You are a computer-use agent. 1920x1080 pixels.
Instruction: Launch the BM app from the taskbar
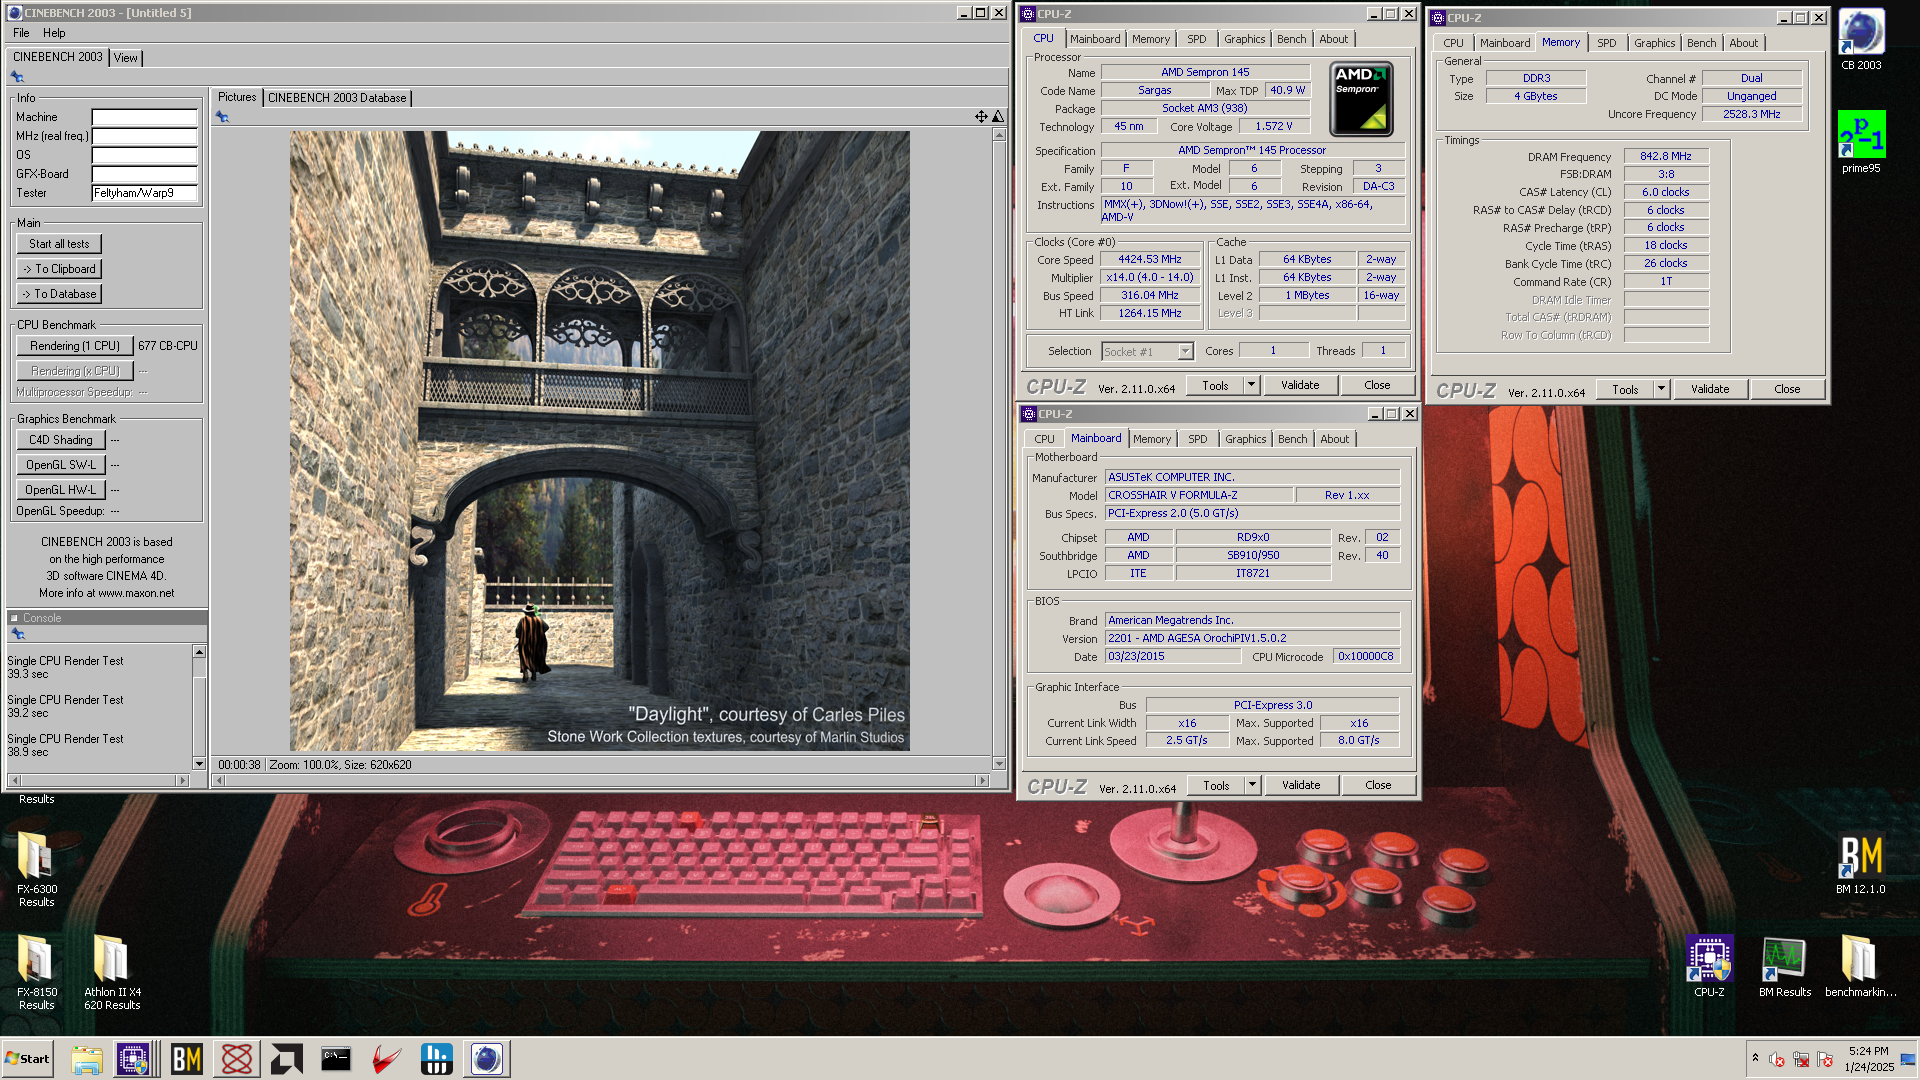[x=187, y=1059]
